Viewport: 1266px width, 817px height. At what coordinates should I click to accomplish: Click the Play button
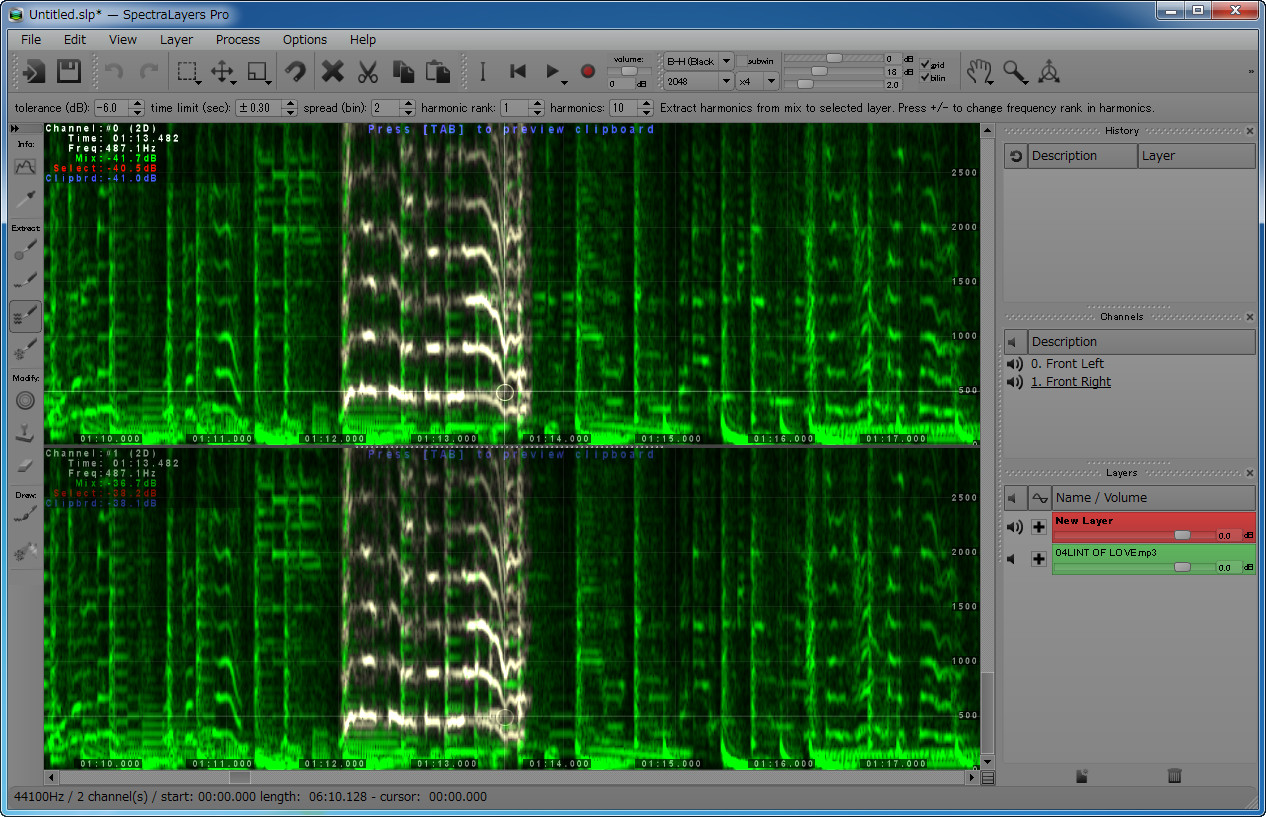pyautogui.click(x=552, y=72)
